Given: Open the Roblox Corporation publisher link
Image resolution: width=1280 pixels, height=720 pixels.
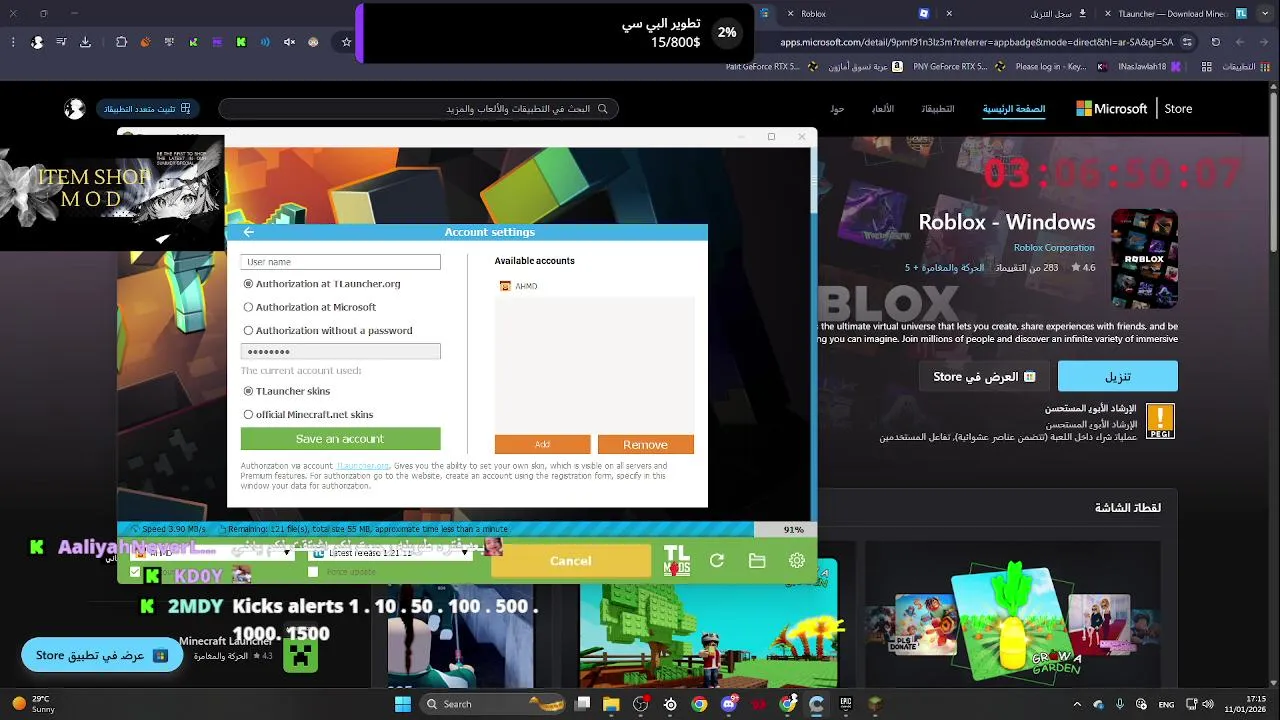Looking at the screenshot, I should [x=1054, y=248].
